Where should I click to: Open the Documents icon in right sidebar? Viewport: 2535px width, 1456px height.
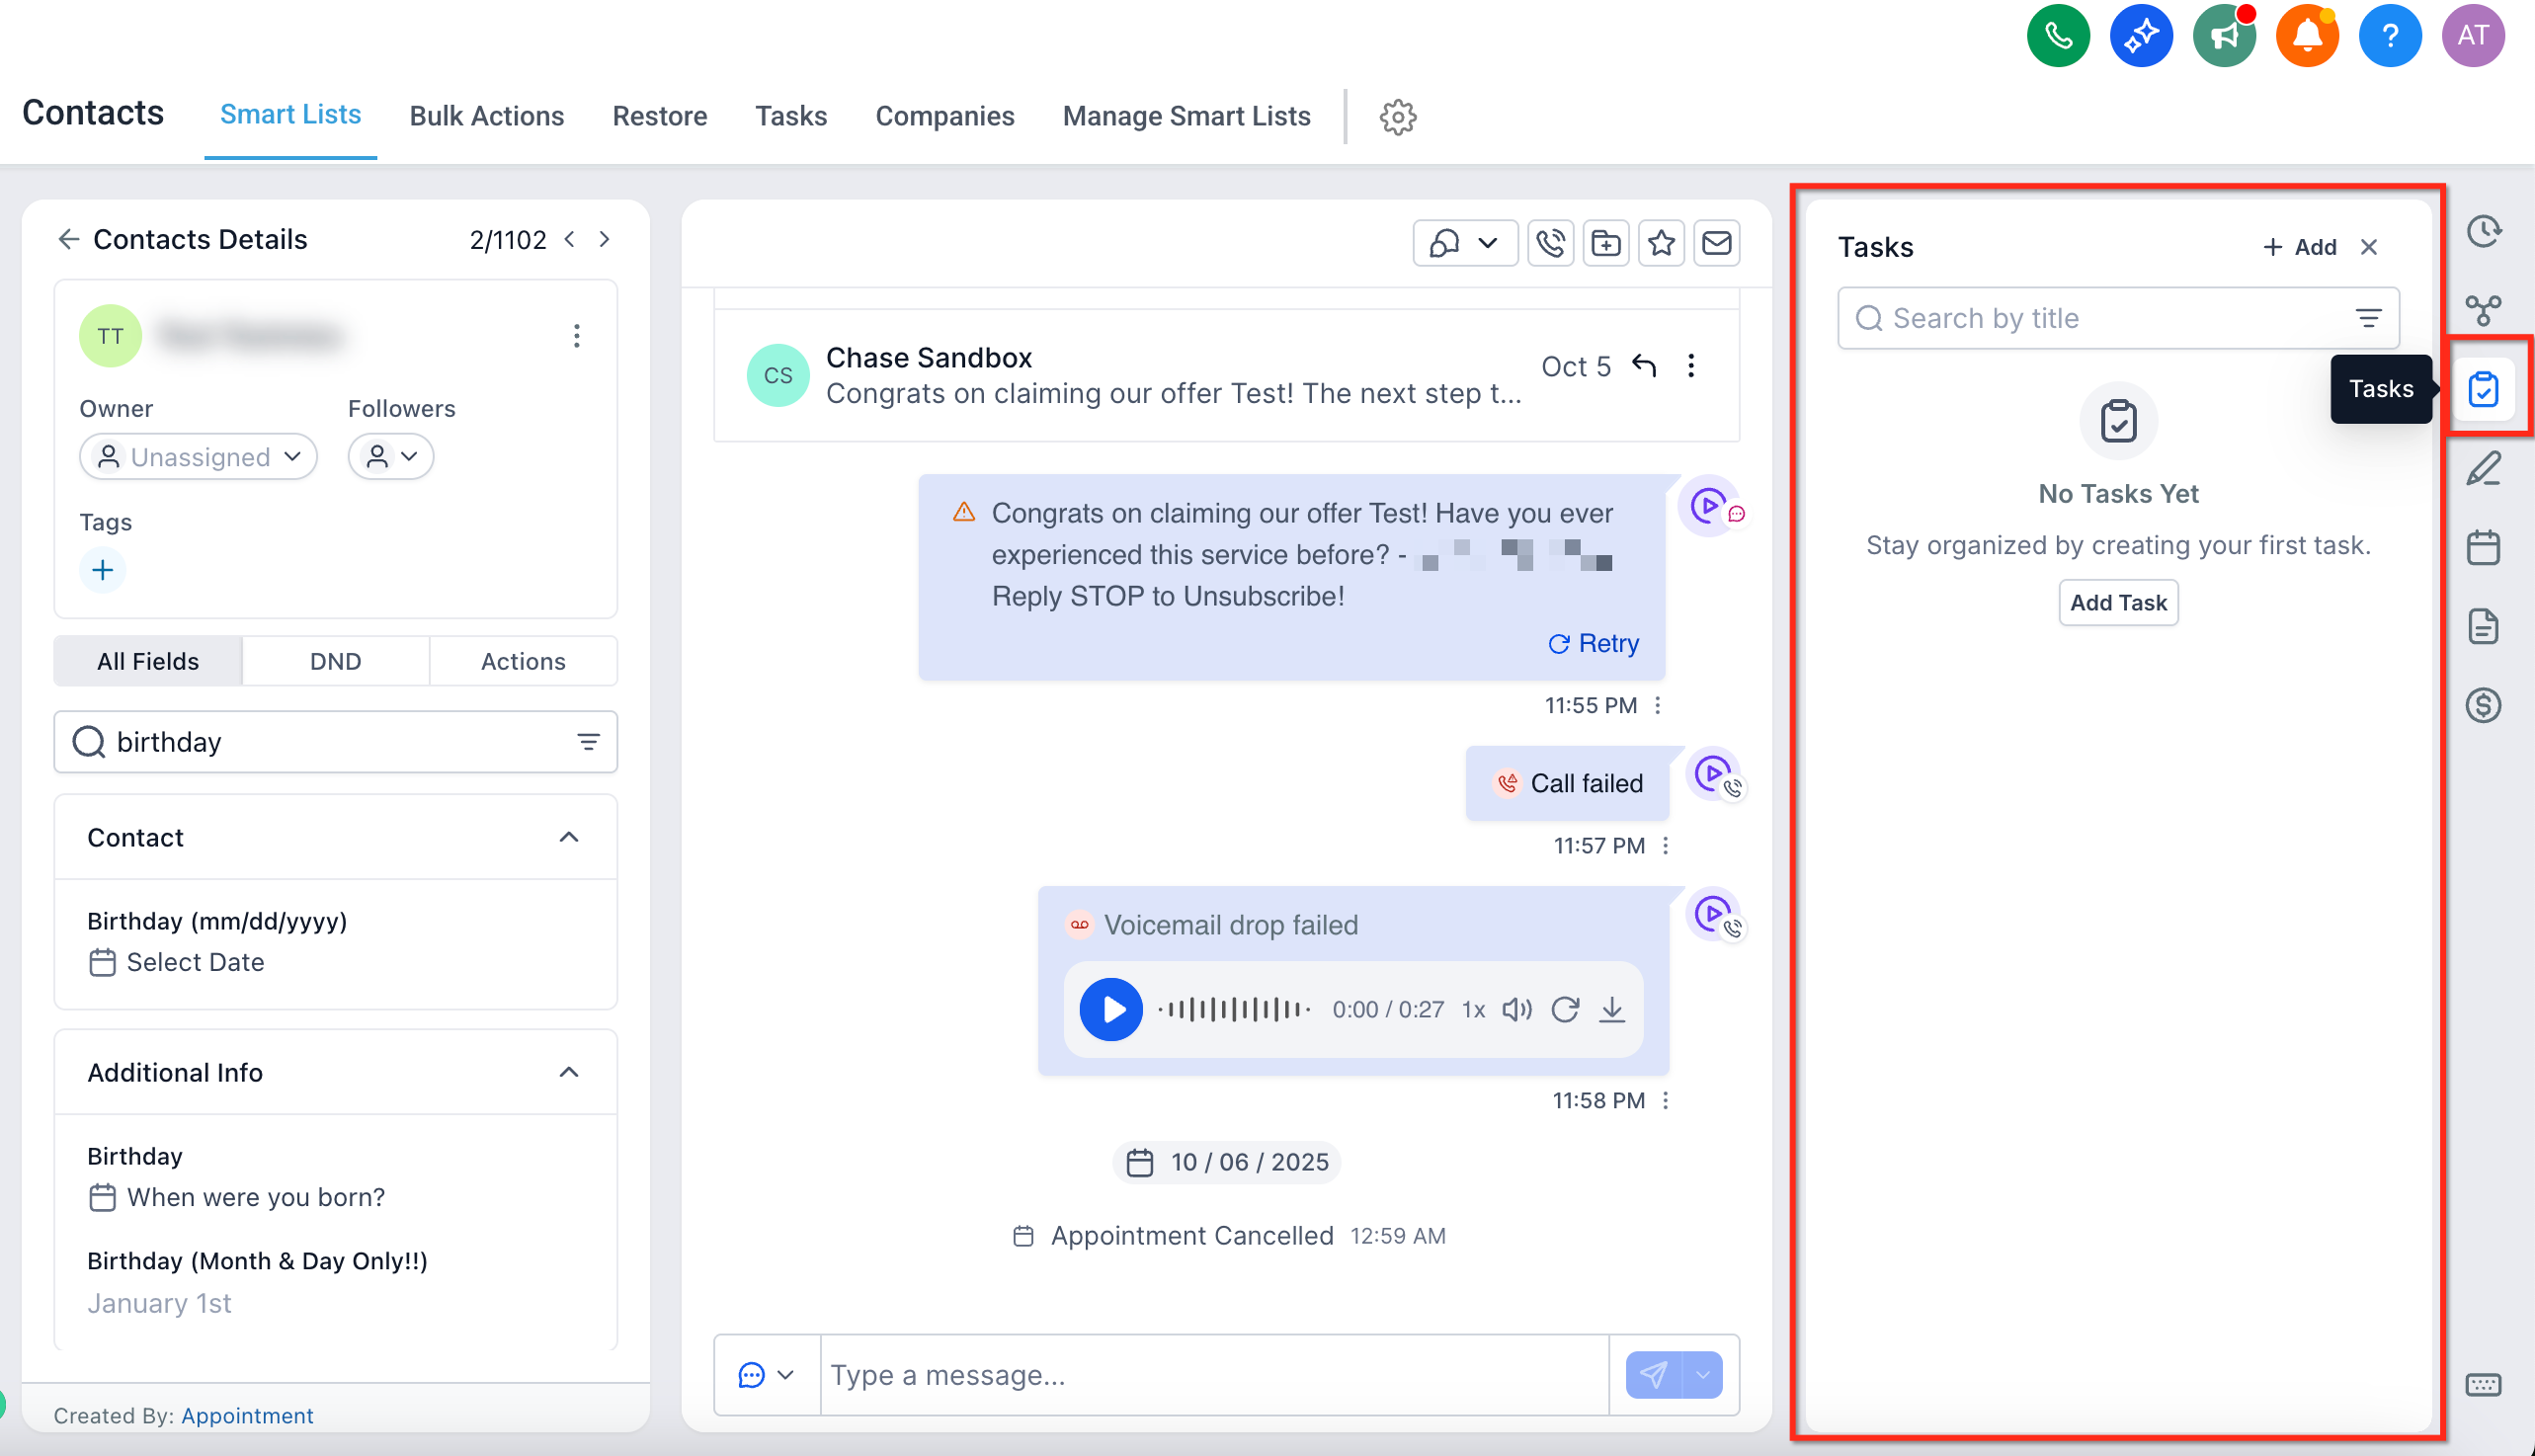pyautogui.click(x=2483, y=627)
